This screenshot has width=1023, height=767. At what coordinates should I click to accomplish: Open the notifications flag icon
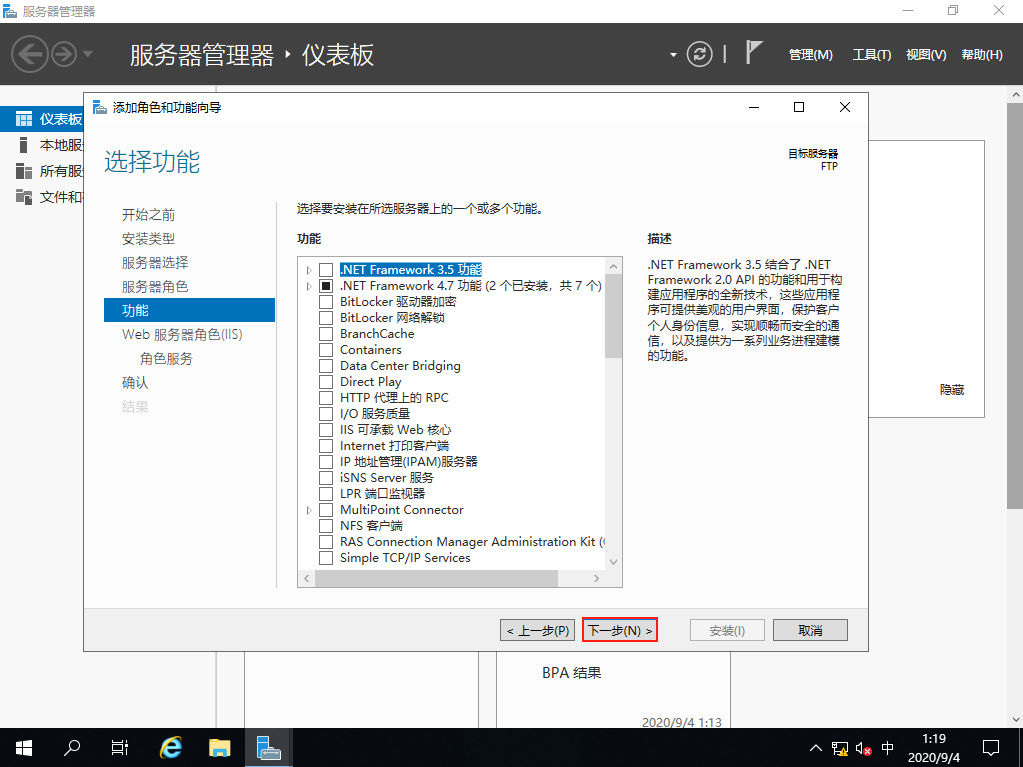click(754, 52)
